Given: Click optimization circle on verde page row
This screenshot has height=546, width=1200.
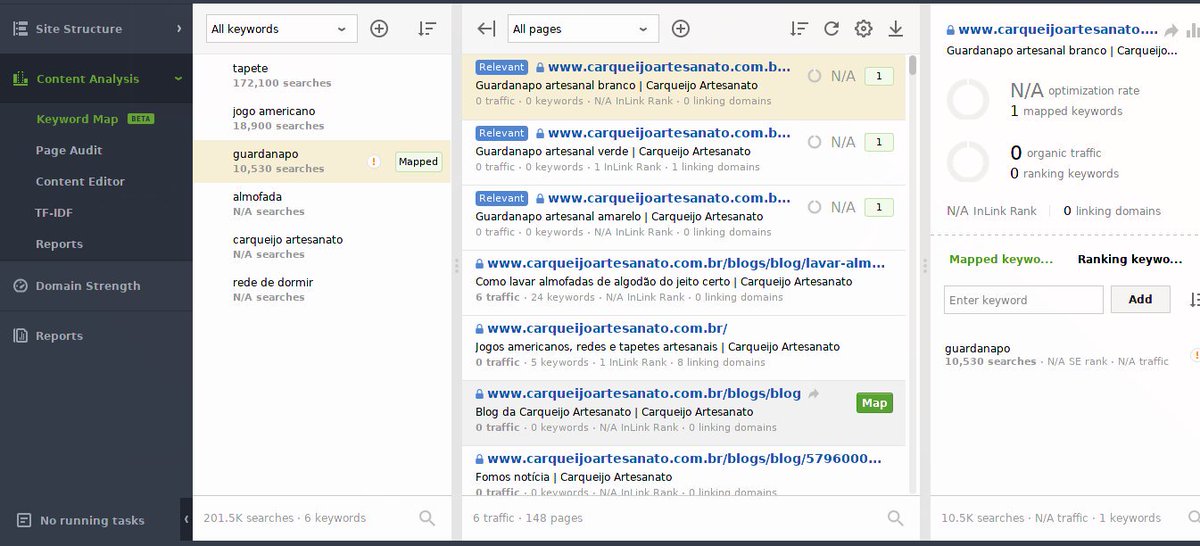Looking at the screenshot, I should point(814,142).
